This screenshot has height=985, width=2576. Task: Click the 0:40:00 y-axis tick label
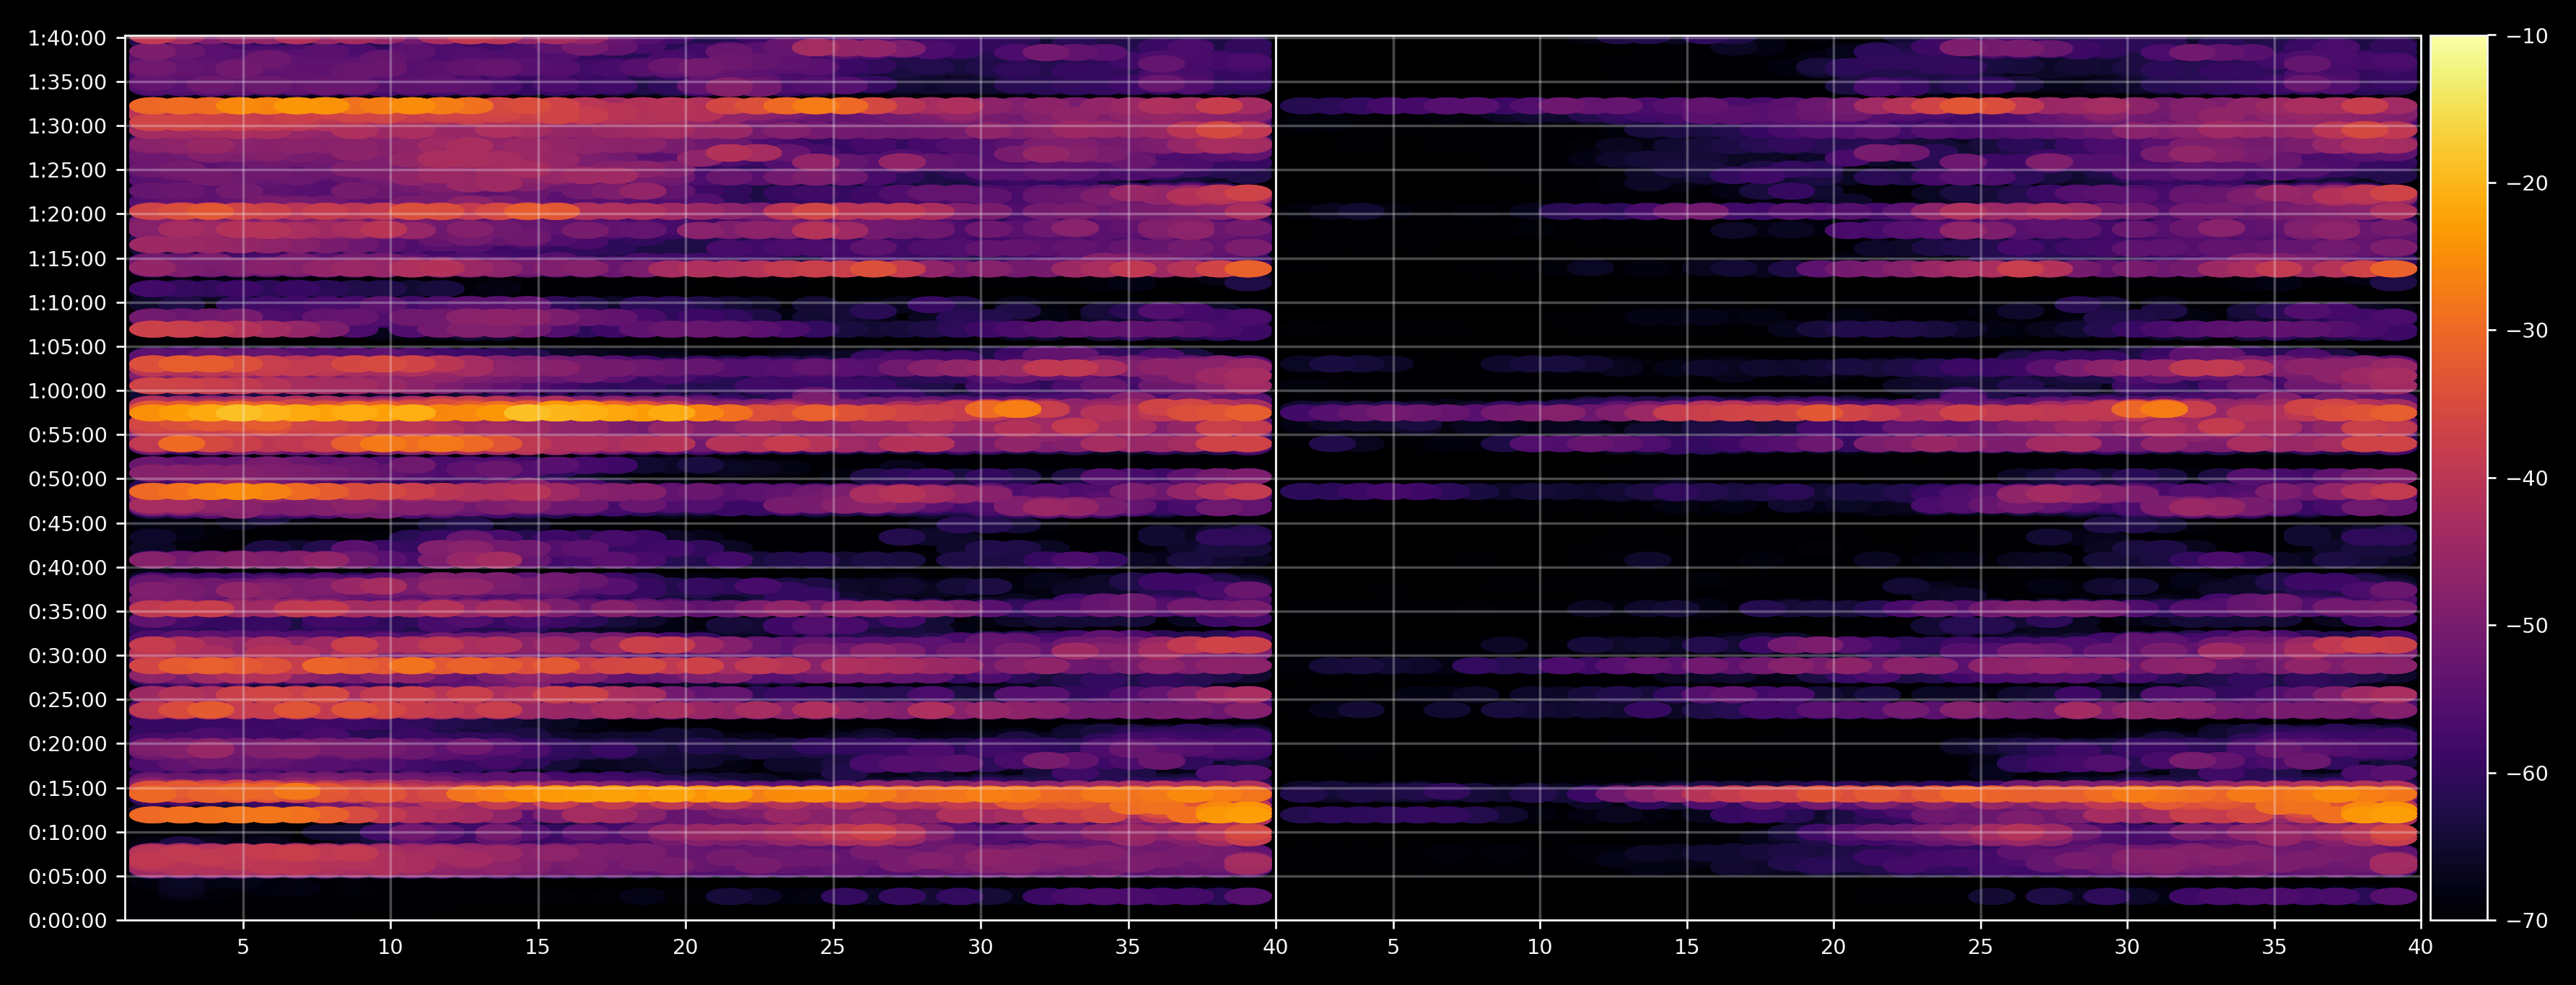point(67,567)
